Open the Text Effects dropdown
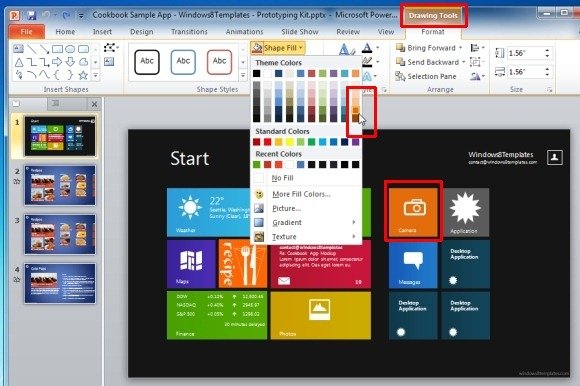The image size is (580, 386). click(x=376, y=76)
